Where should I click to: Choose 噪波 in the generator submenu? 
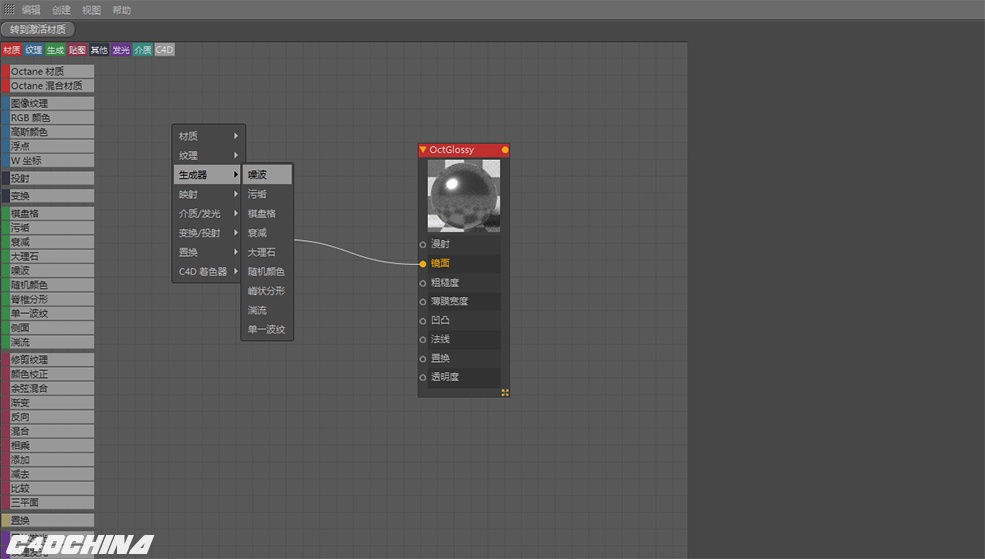click(x=267, y=175)
